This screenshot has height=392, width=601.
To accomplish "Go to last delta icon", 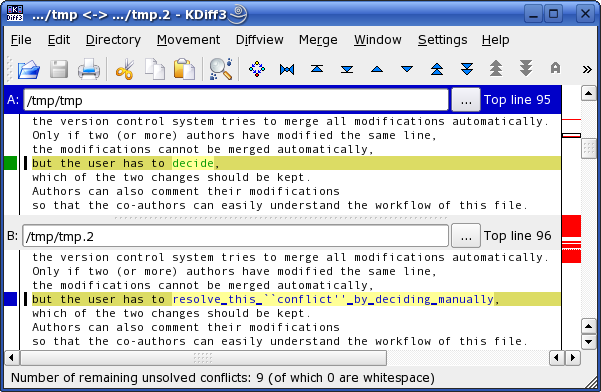I will 317,69.
